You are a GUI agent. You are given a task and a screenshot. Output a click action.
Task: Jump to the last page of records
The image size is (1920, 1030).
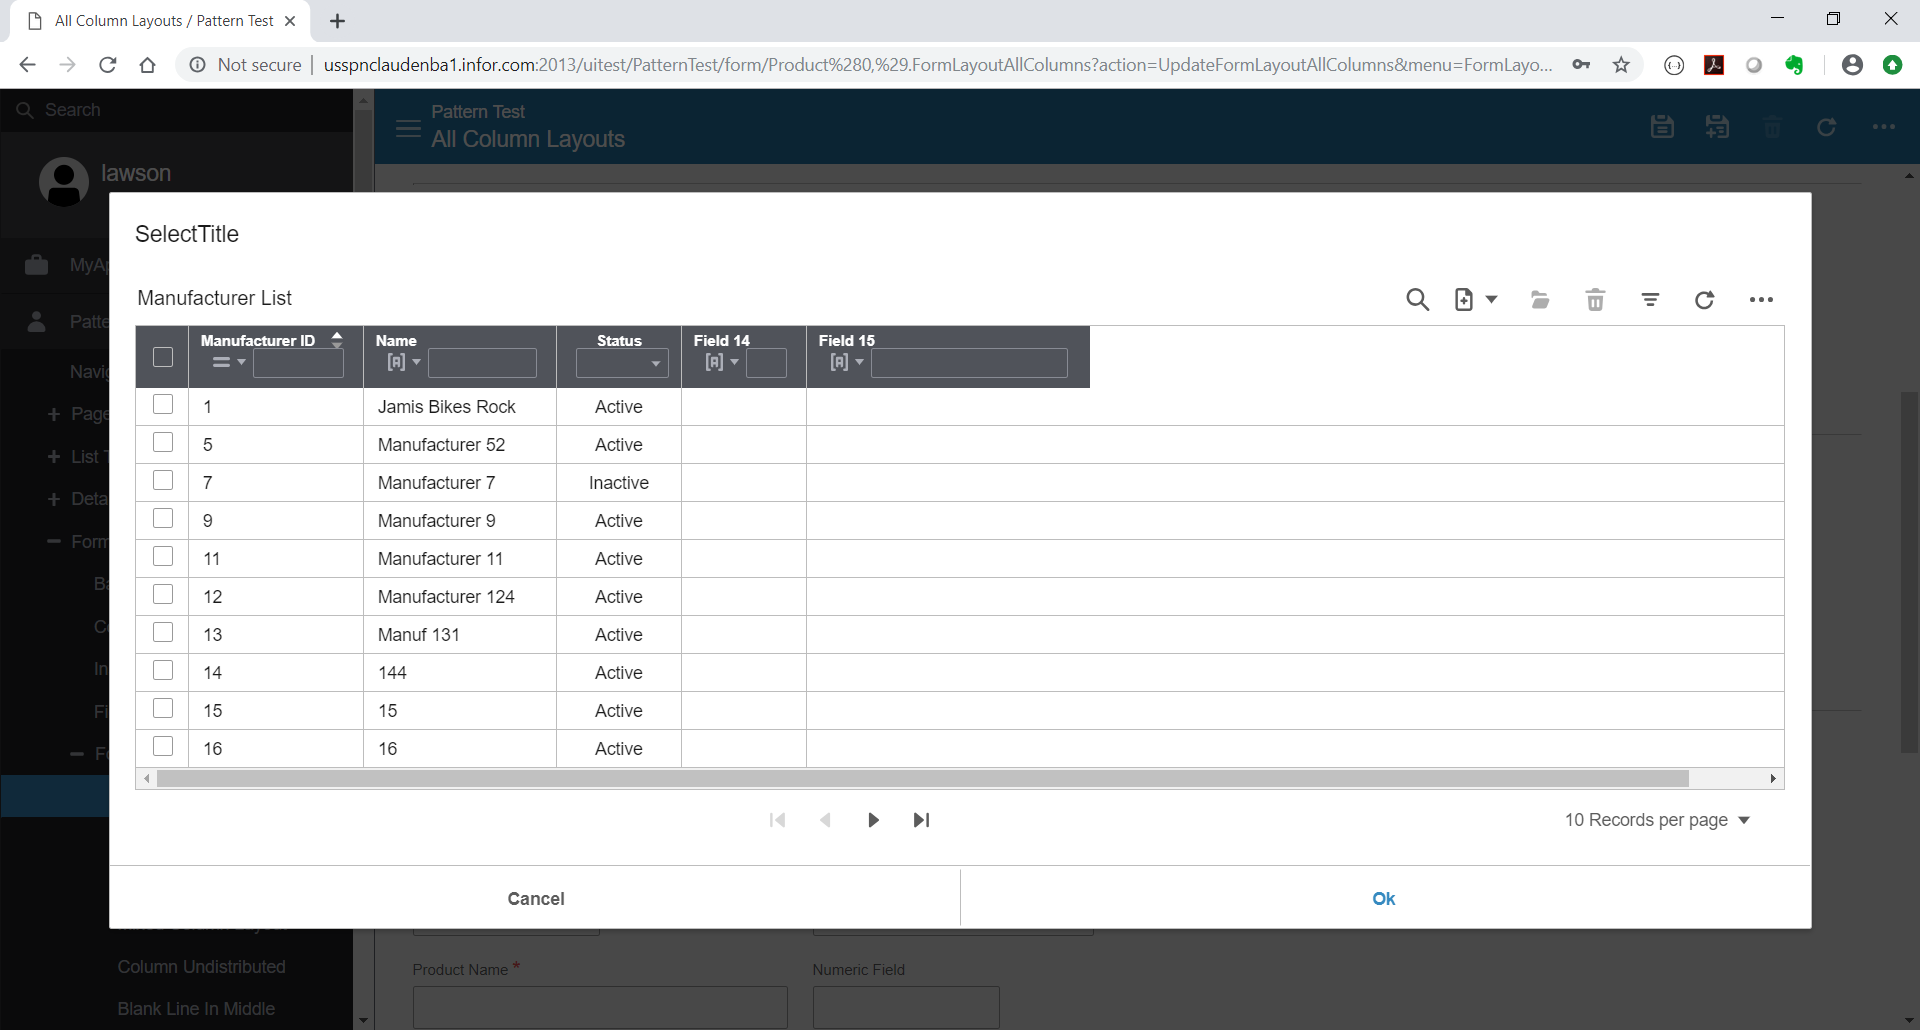point(921,820)
